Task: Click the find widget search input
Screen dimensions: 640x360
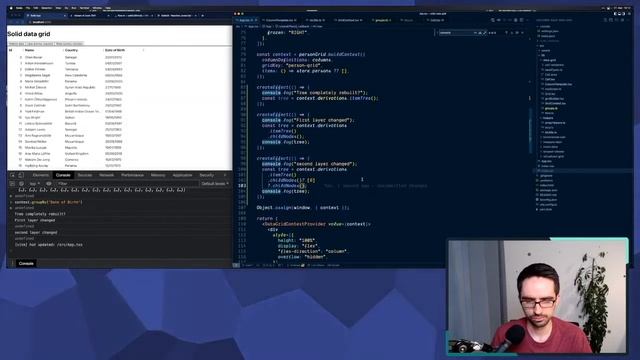Action: point(456,33)
